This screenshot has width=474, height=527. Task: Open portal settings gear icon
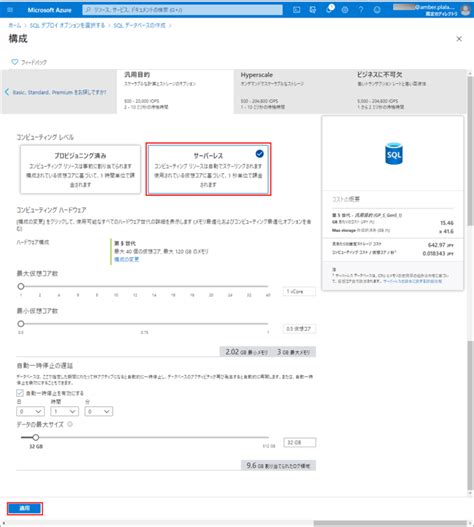coord(345,10)
